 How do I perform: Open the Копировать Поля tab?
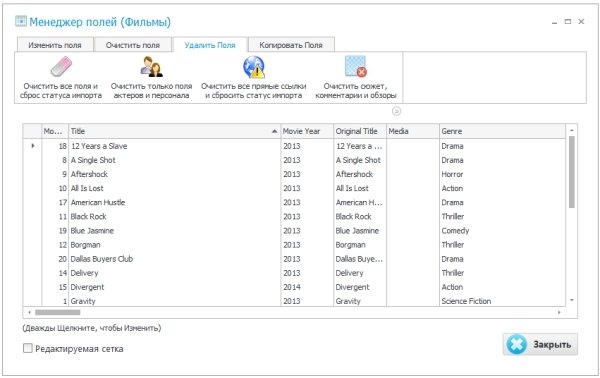click(291, 45)
